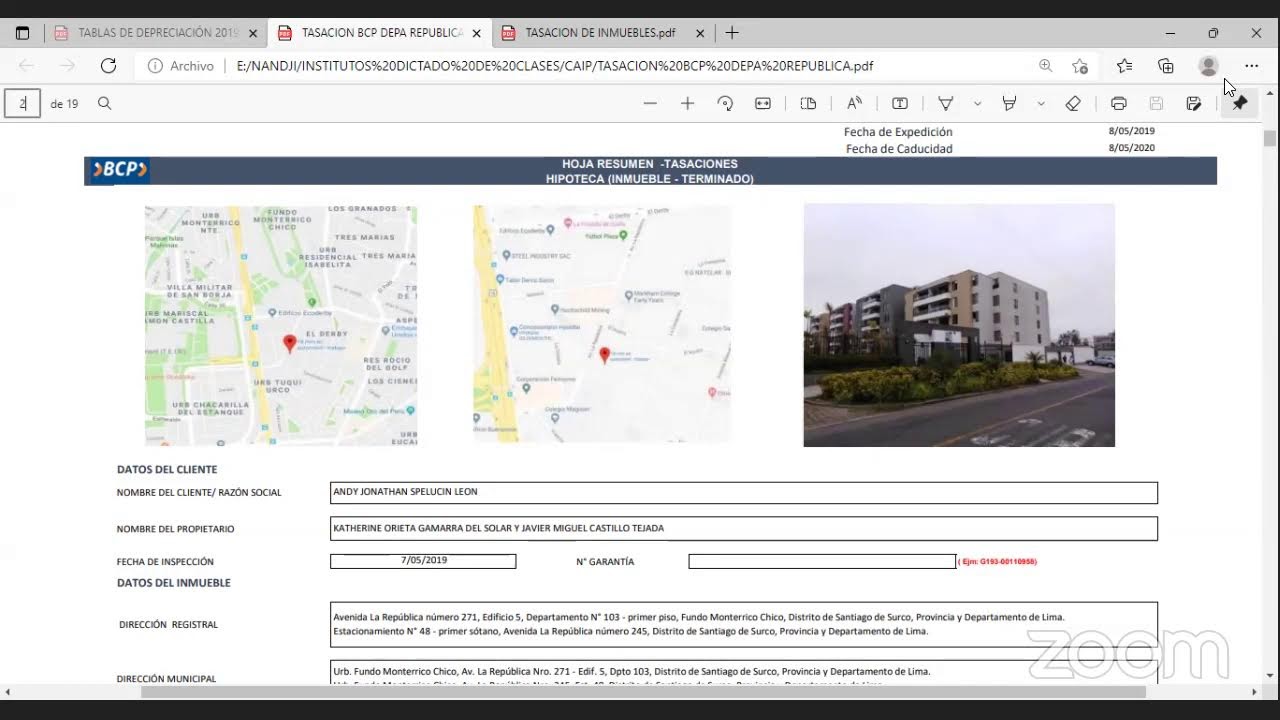Click the left district location map
This screenshot has width=1280, height=720.
click(281, 325)
